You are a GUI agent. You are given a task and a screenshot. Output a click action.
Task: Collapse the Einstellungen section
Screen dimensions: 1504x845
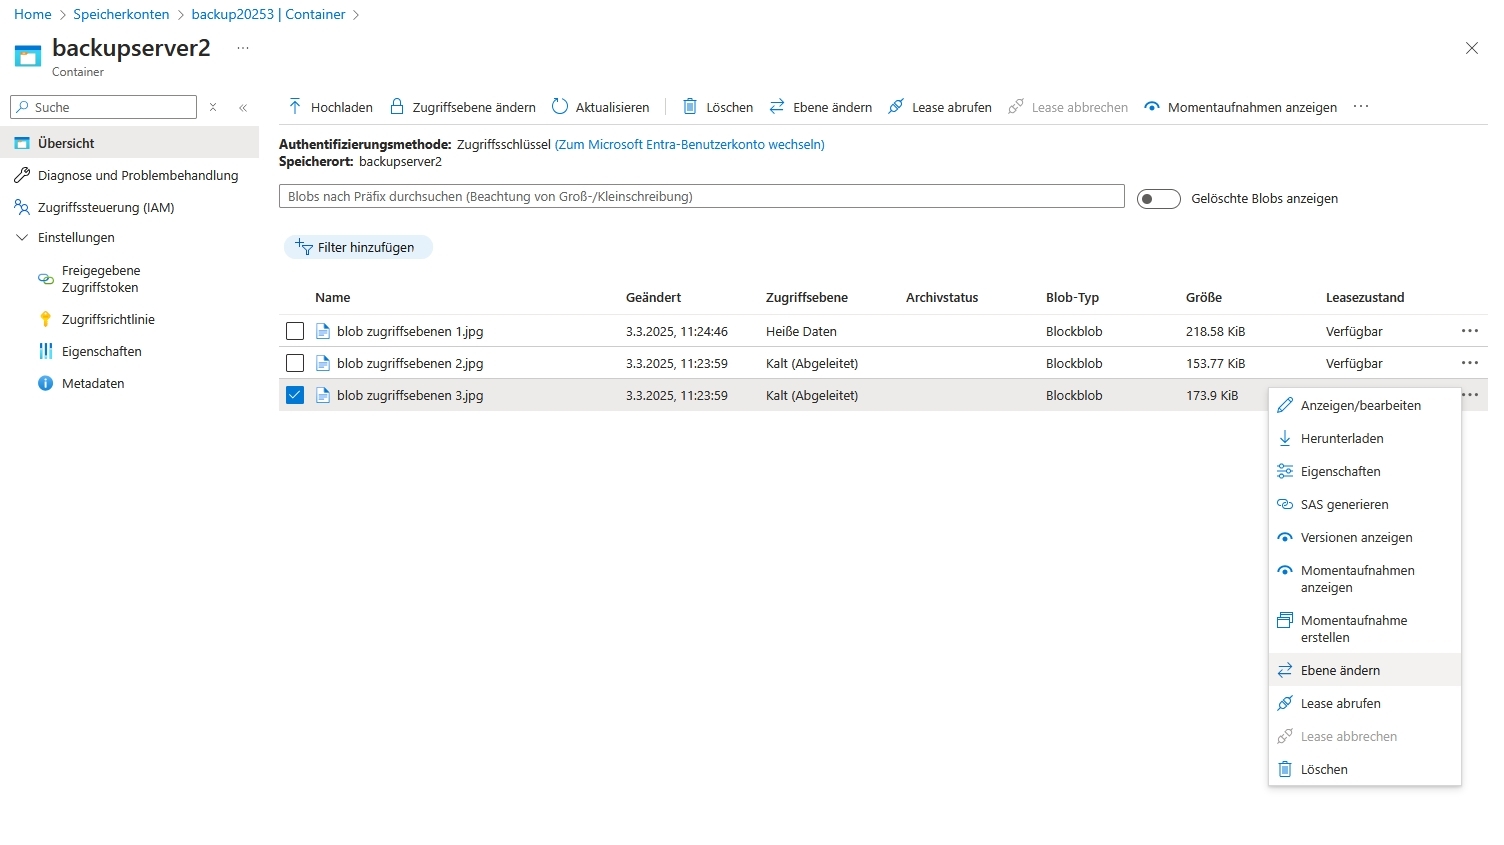click(x=22, y=237)
